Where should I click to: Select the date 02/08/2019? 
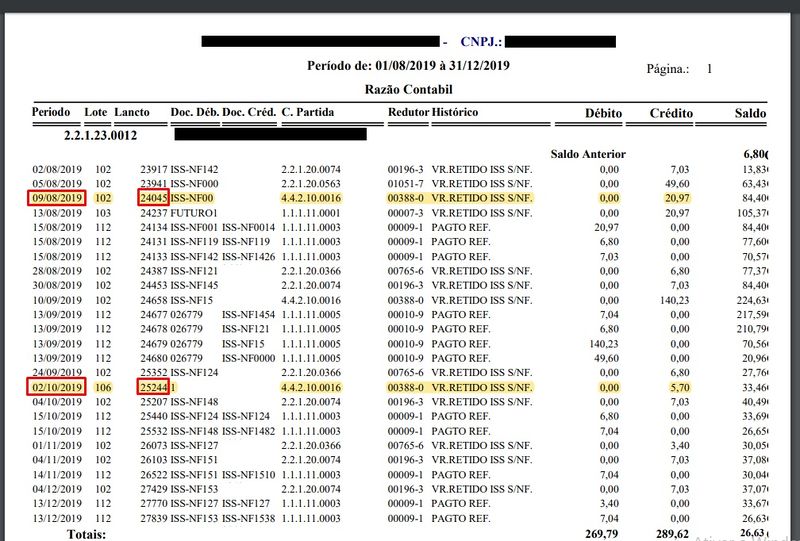tap(57, 169)
